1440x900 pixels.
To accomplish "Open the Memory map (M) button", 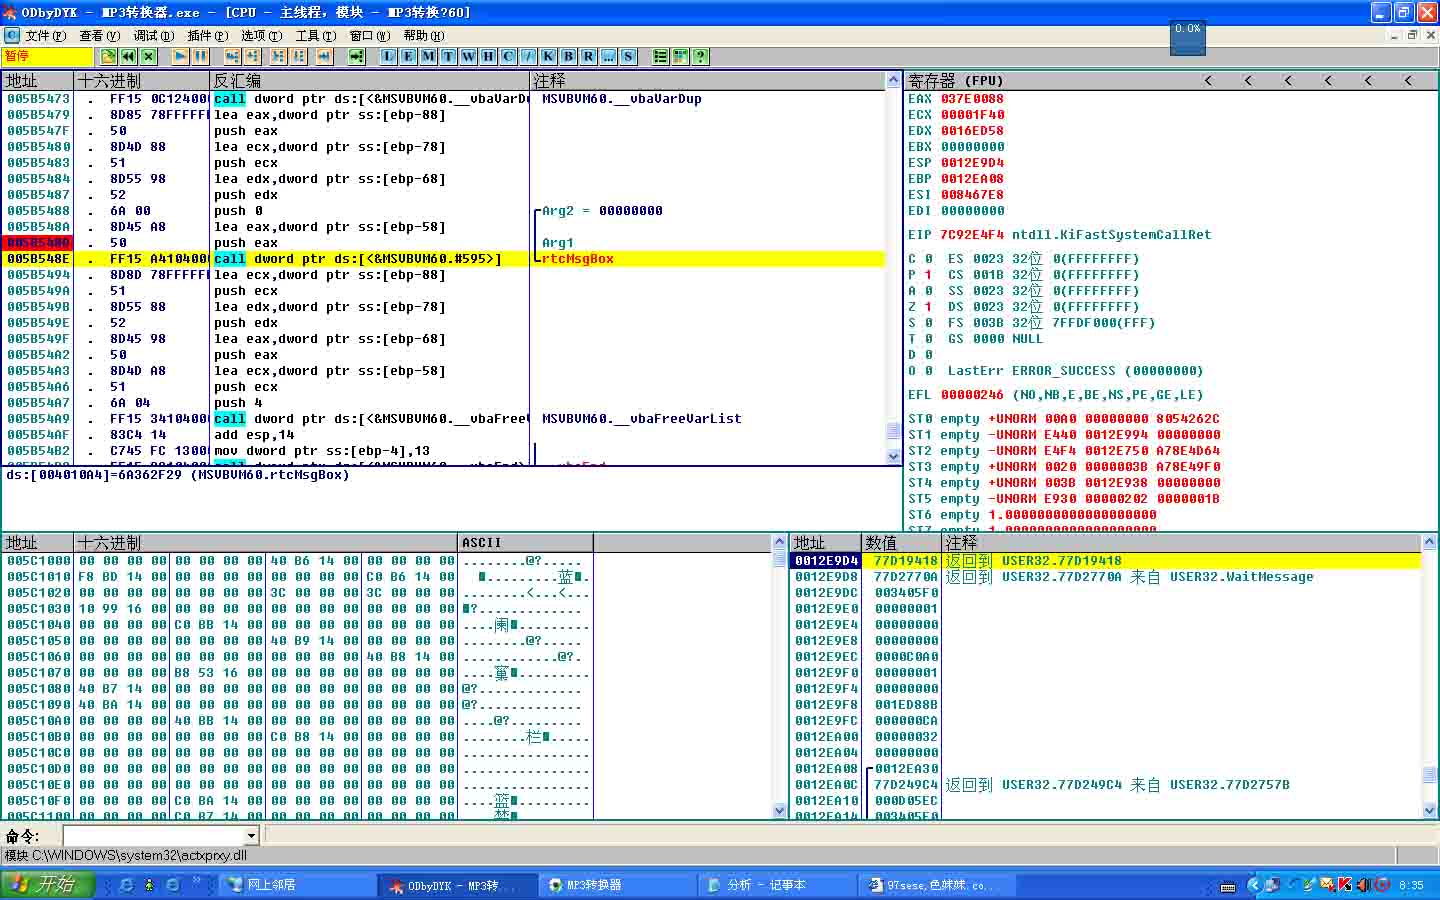I will pyautogui.click(x=428, y=57).
